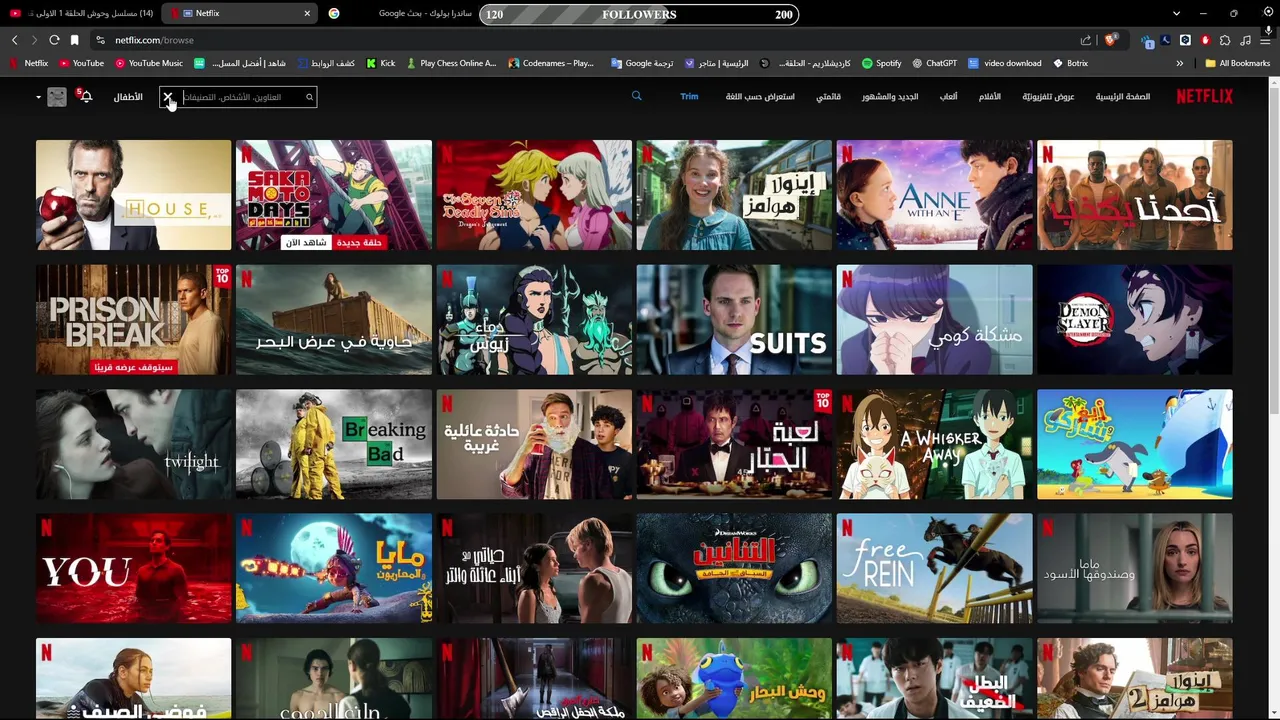
Task: Open the Suits thumbnail
Action: pyautogui.click(x=734, y=320)
